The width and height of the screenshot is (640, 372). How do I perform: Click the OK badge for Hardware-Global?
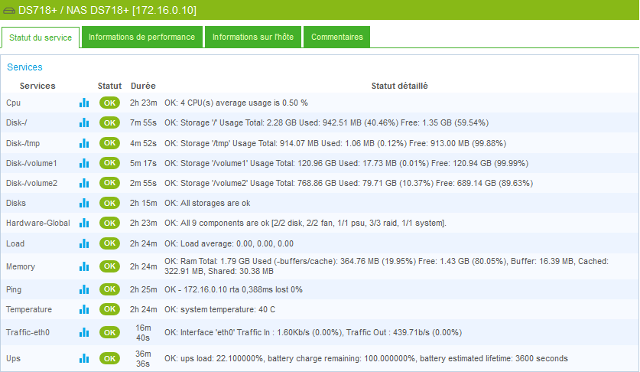click(x=109, y=223)
